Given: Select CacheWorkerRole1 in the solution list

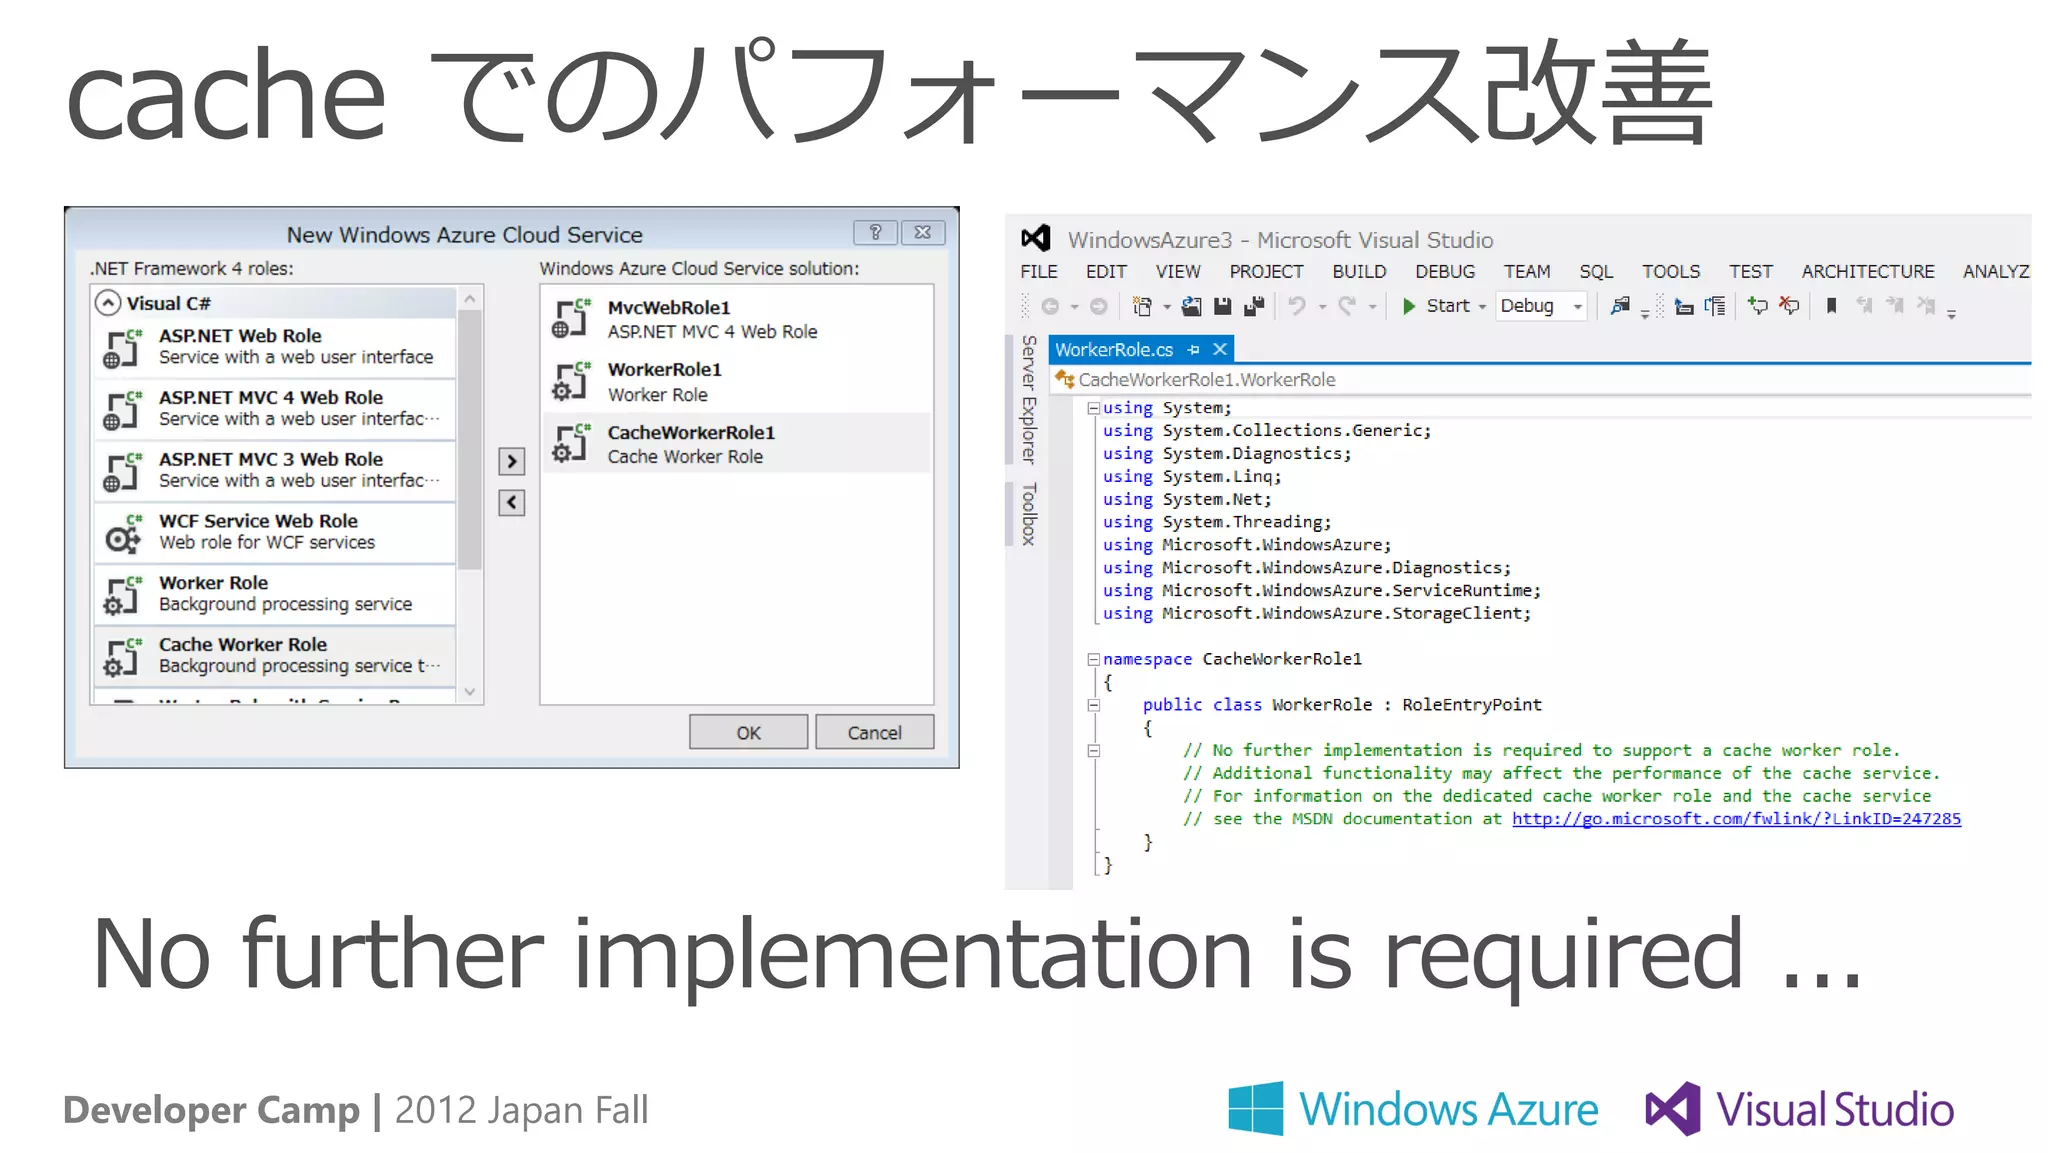Looking at the screenshot, I should pos(737,444).
